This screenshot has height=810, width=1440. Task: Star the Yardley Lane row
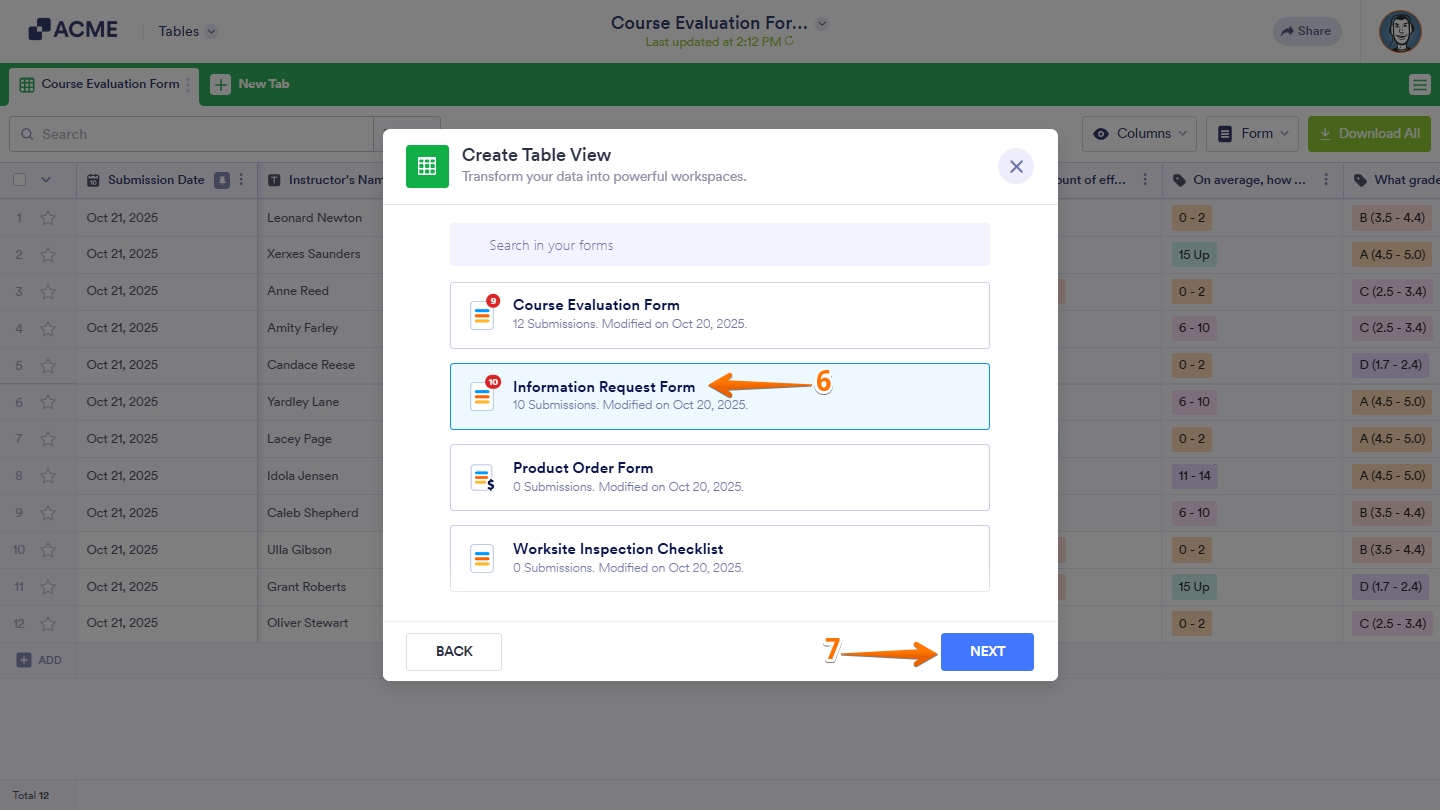pyautogui.click(x=47, y=402)
